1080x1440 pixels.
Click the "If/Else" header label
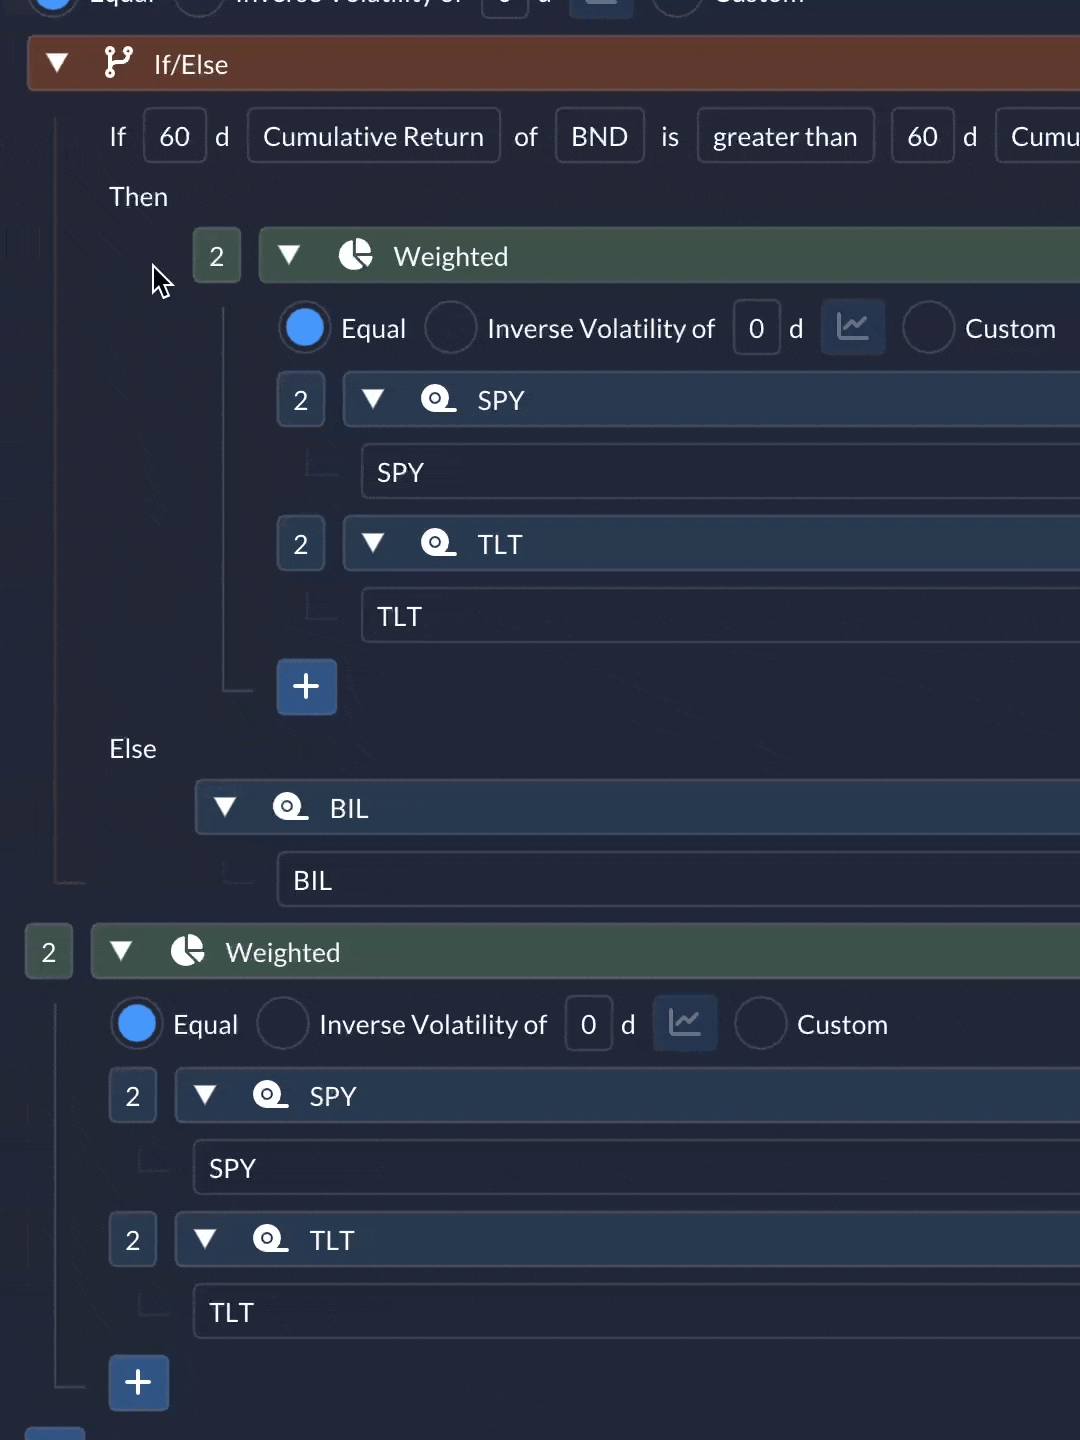[x=191, y=65]
